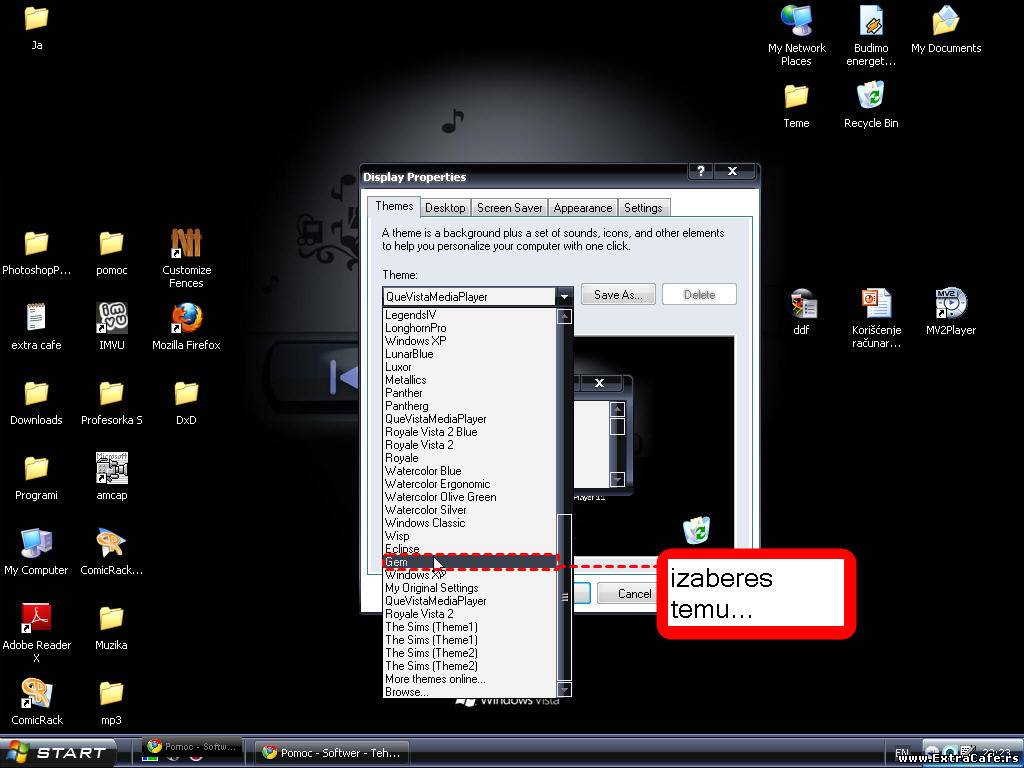Screen dimensions: 1024x768
Task: Open the Mozilla Firefox desktop icon
Action: [186, 319]
